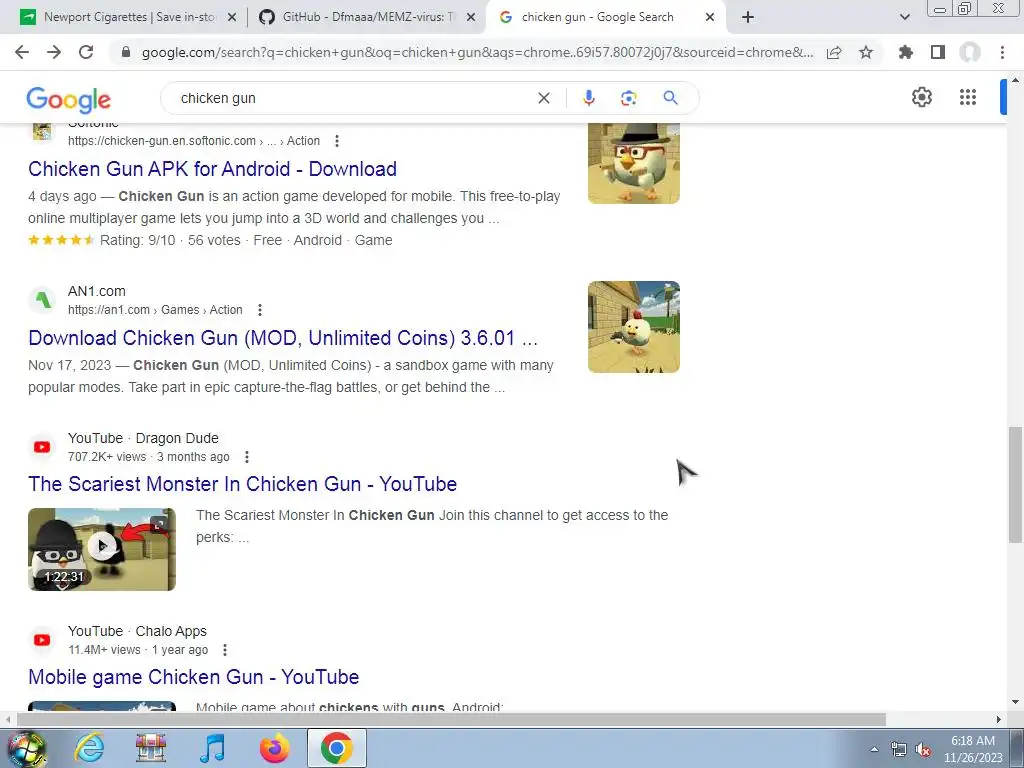The image size is (1024, 768).
Task: Go forward to next page
Action: 54,52
